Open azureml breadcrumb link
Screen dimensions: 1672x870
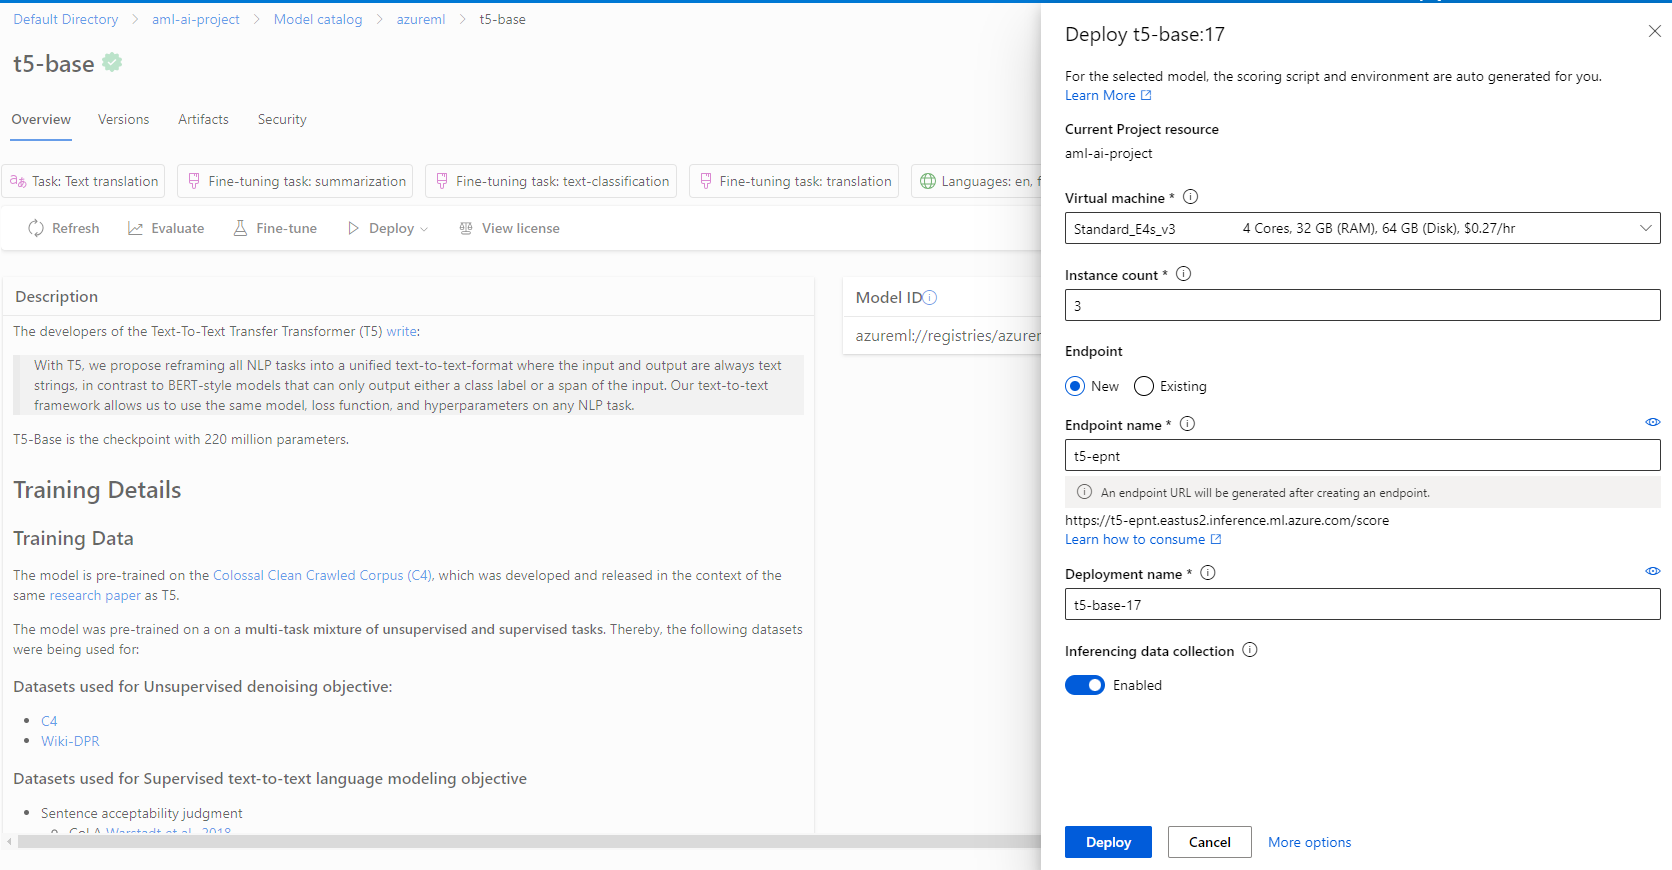pyautogui.click(x=421, y=19)
